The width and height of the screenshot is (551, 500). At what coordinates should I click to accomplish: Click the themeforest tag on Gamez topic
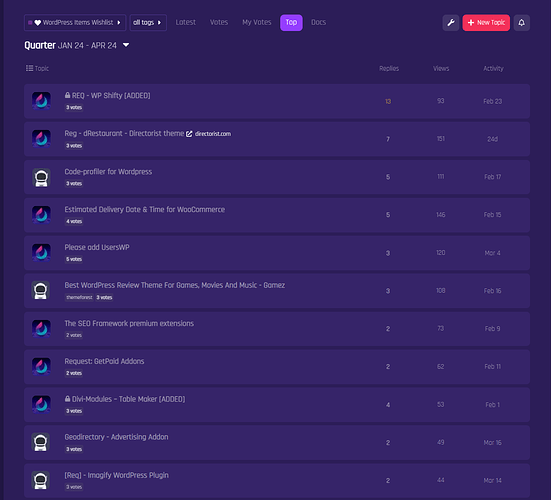[79, 297]
